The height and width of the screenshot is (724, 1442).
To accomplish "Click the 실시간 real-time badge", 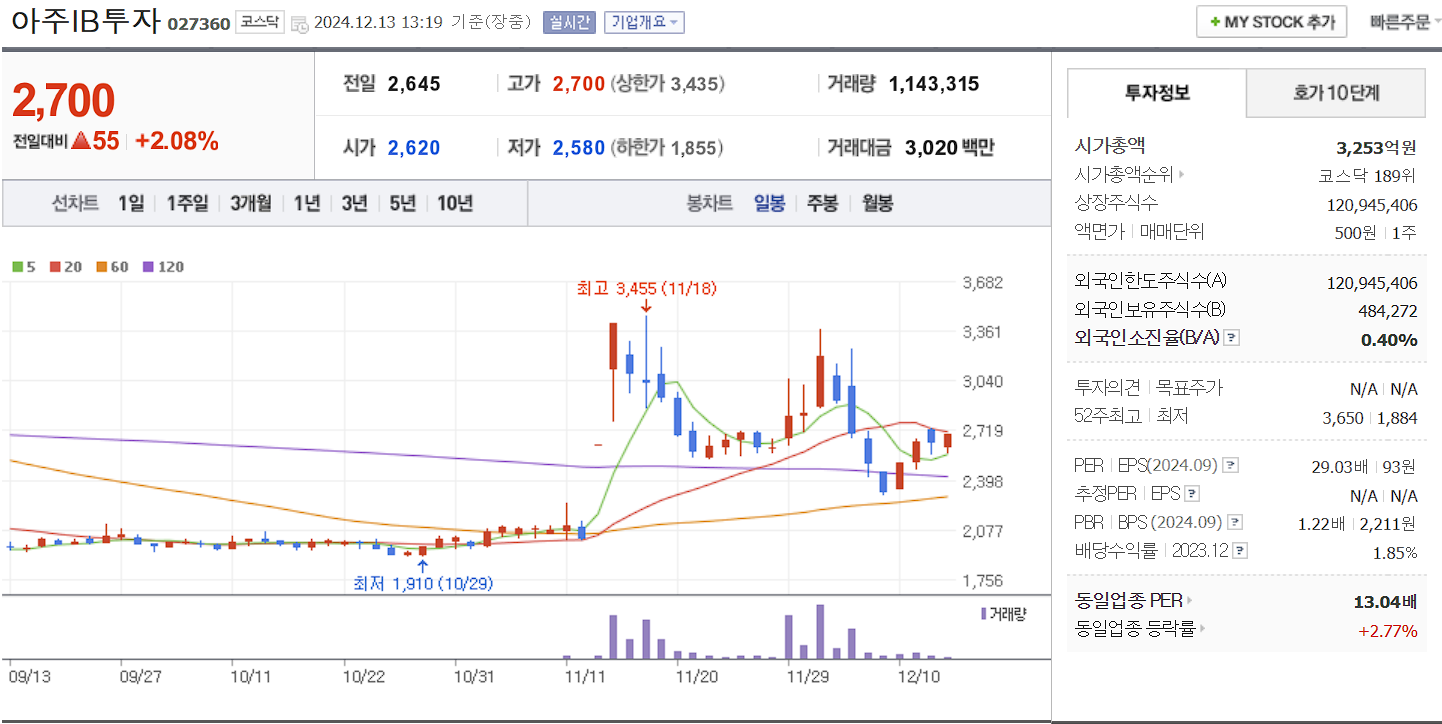I will coord(571,22).
